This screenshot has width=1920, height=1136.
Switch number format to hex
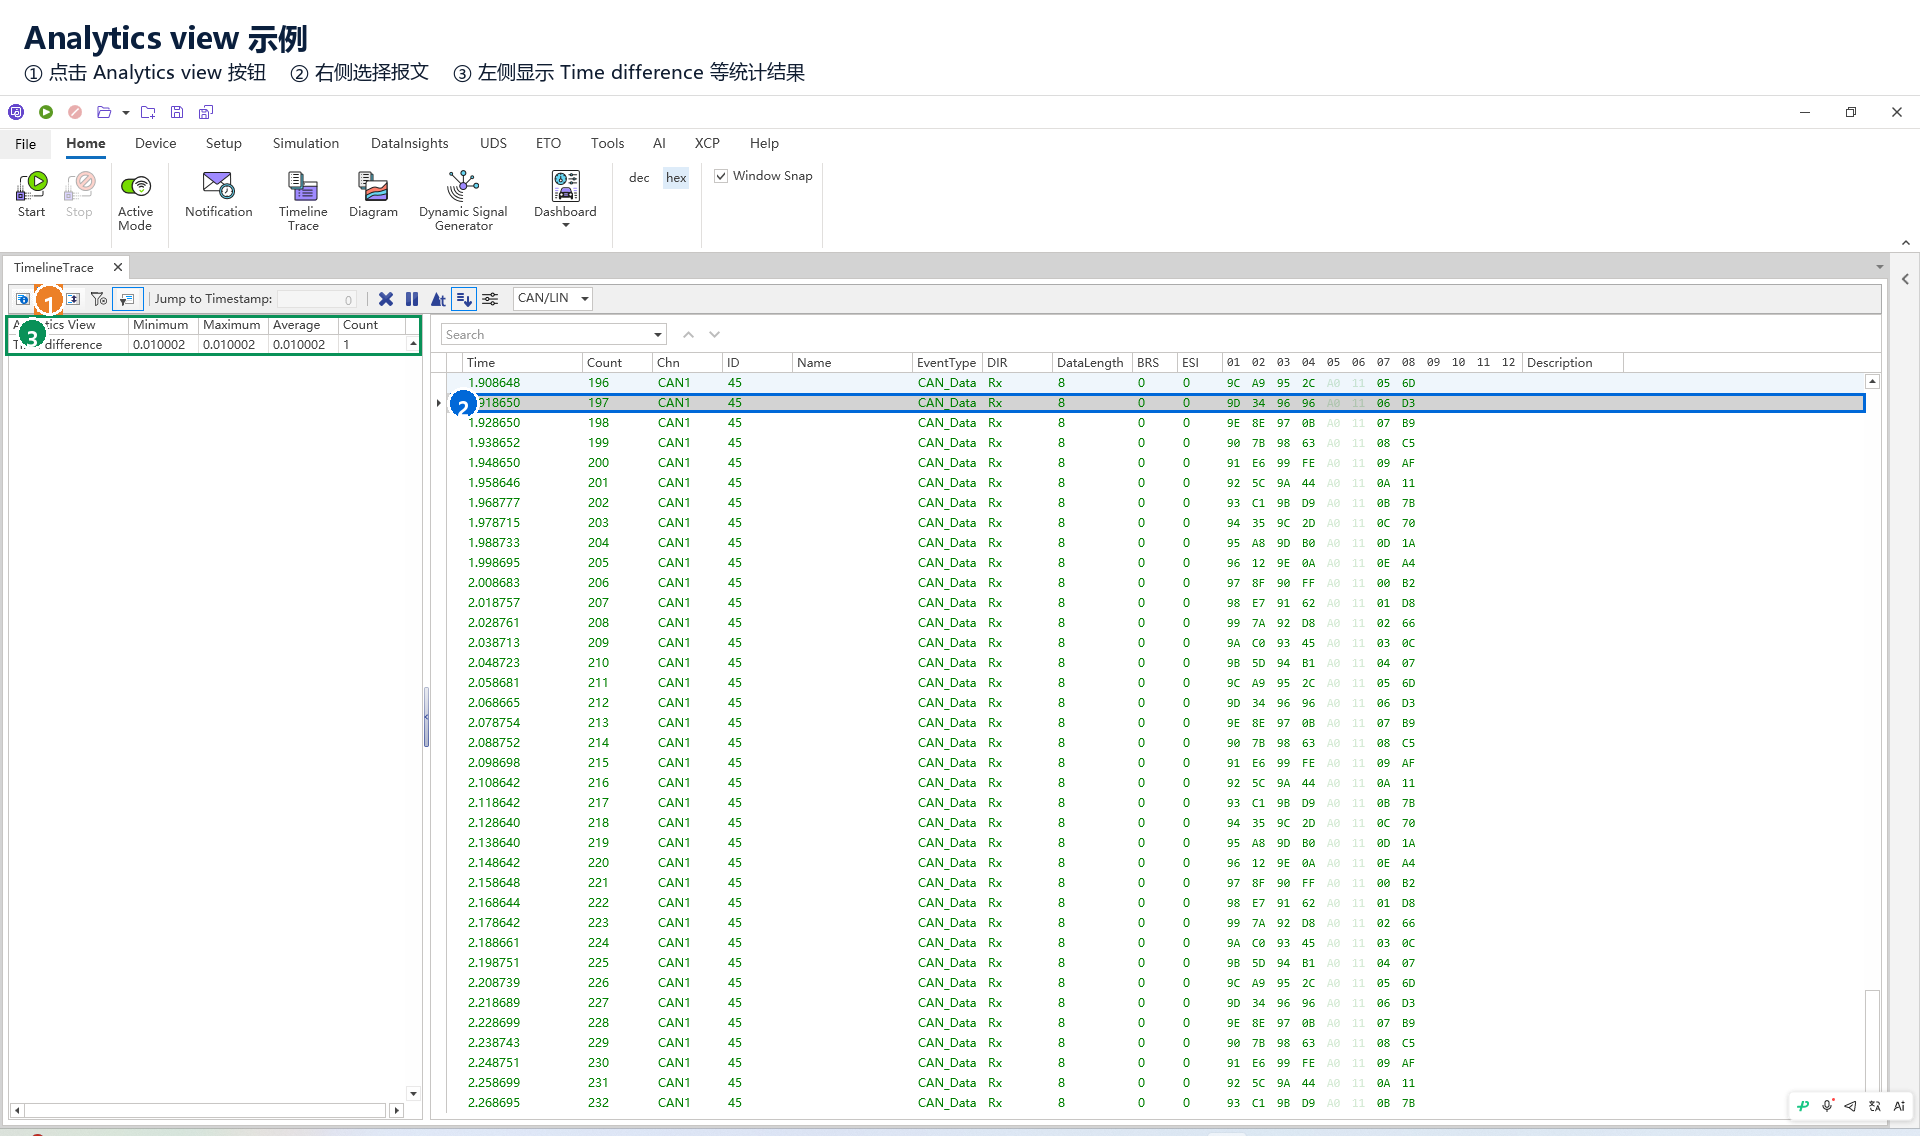(x=676, y=178)
